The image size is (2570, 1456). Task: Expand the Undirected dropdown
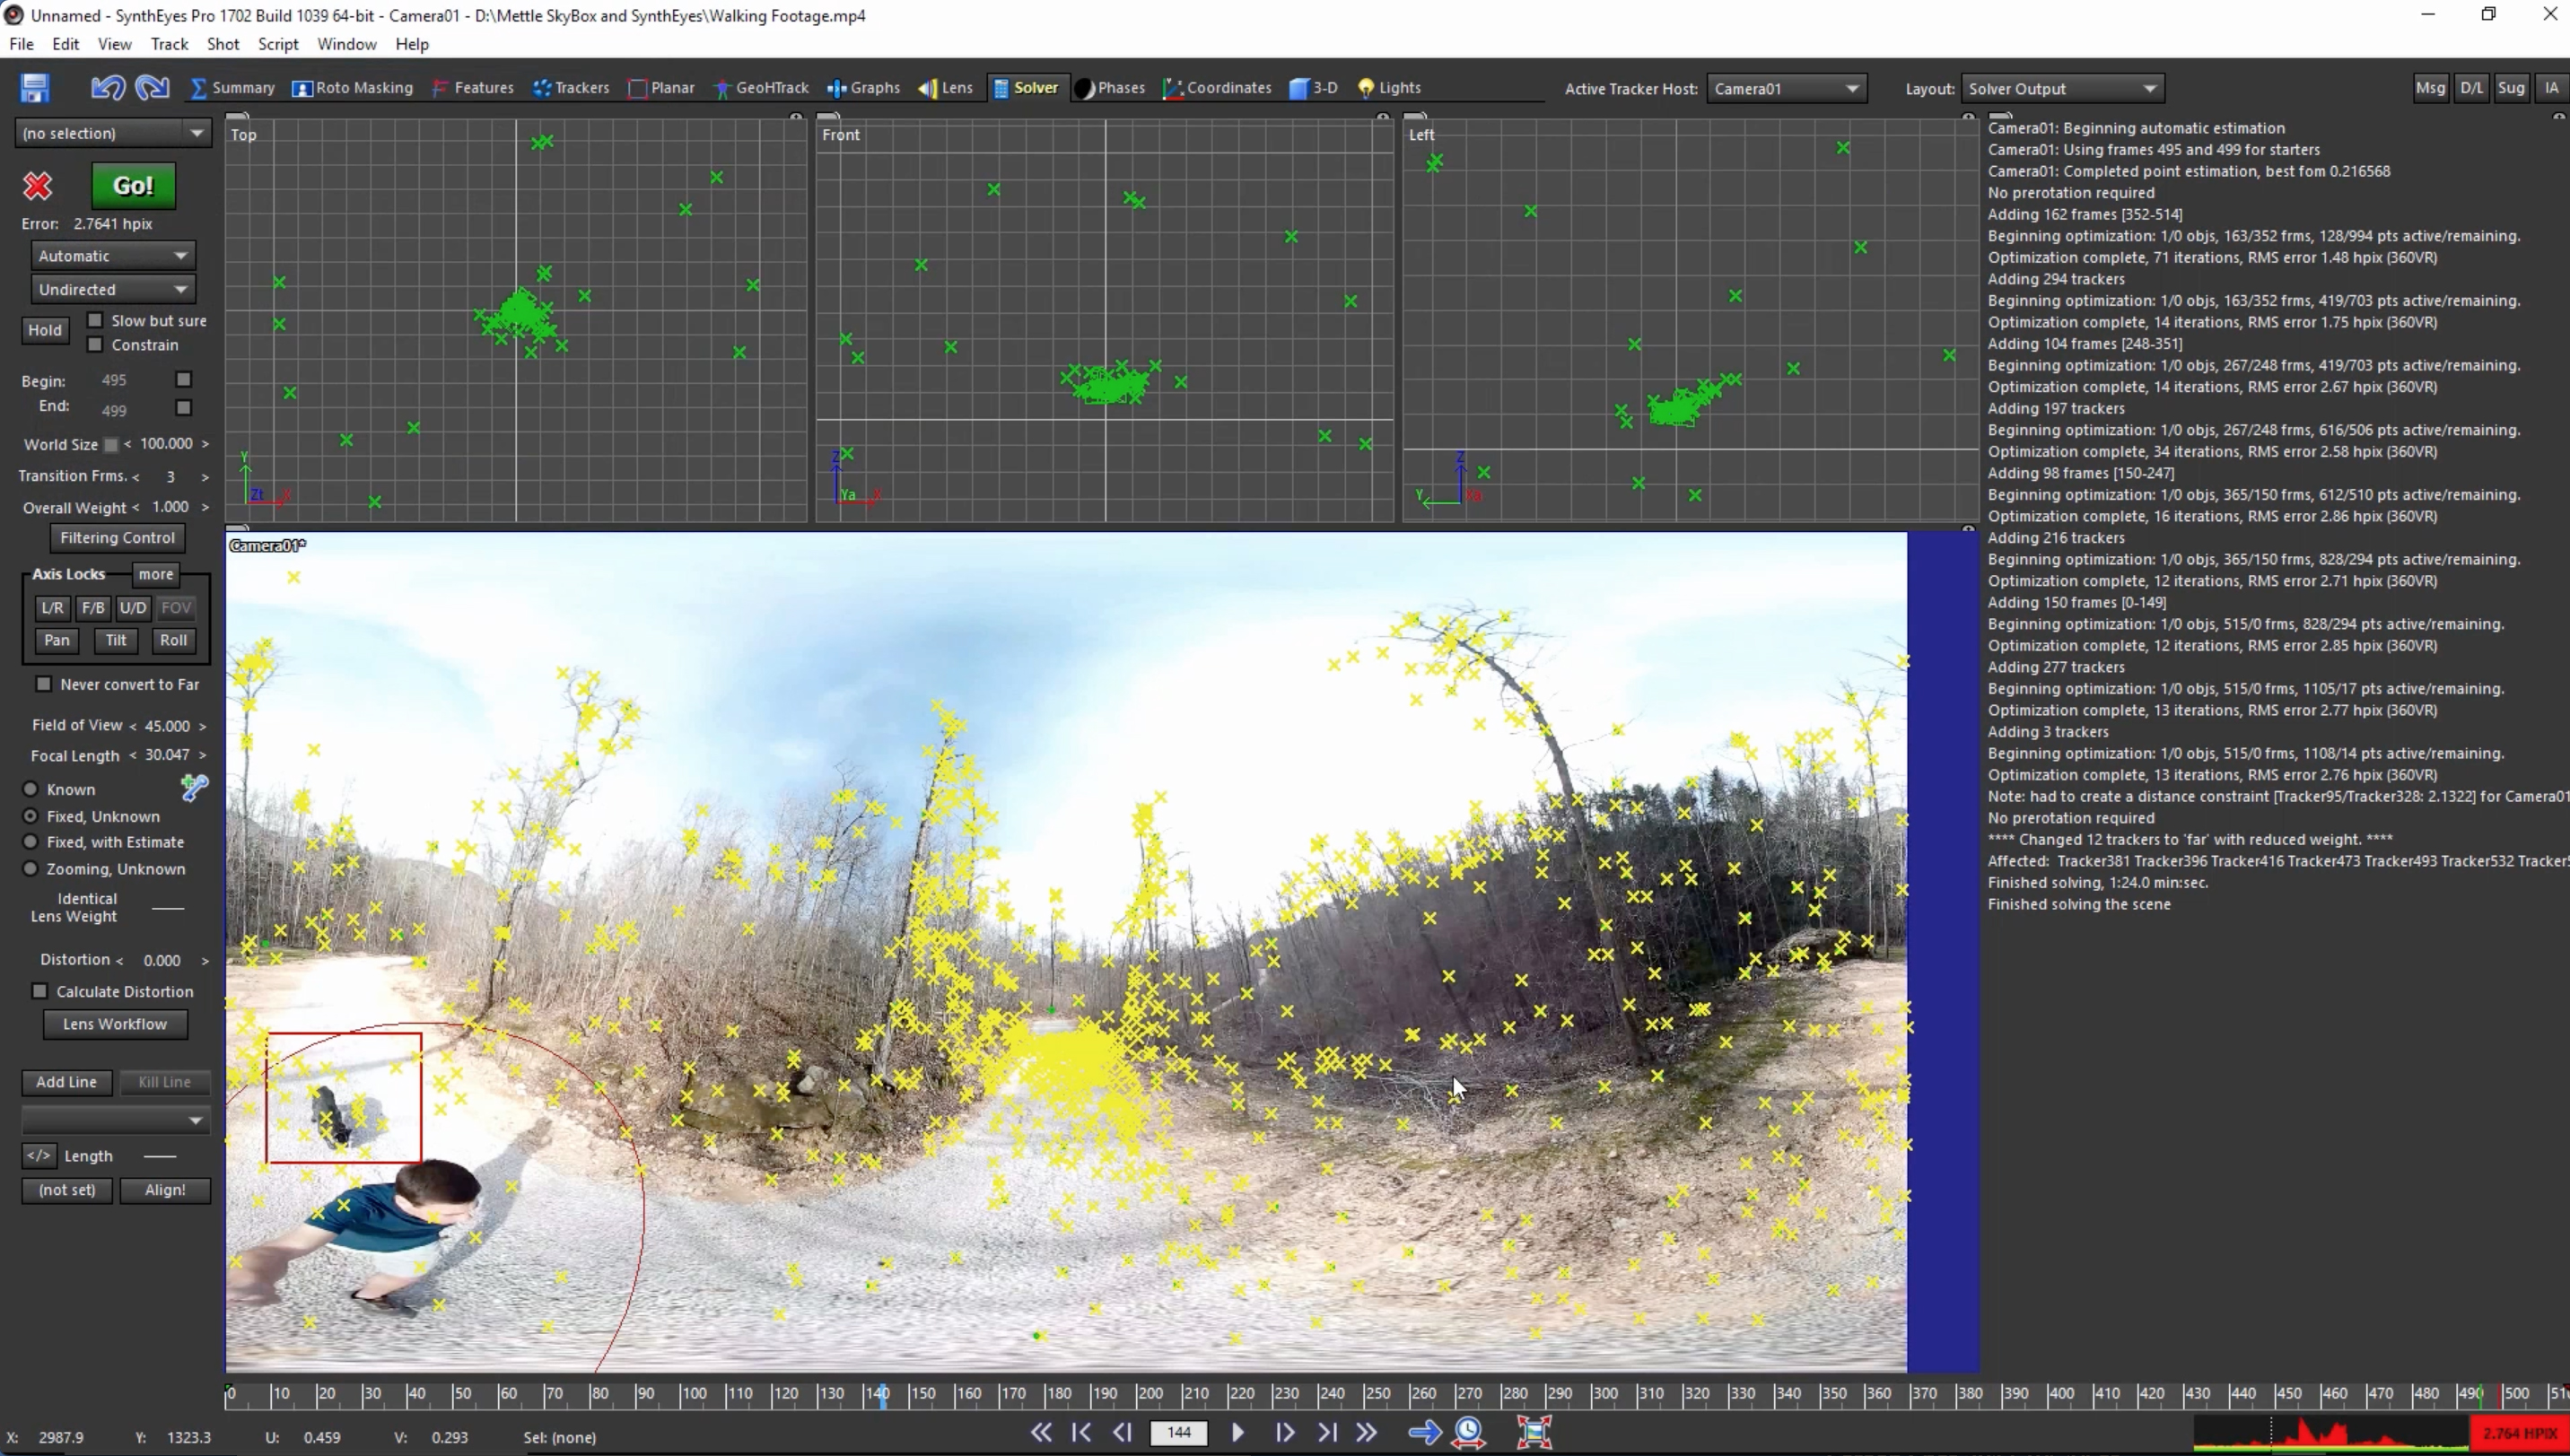(x=113, y=289)
